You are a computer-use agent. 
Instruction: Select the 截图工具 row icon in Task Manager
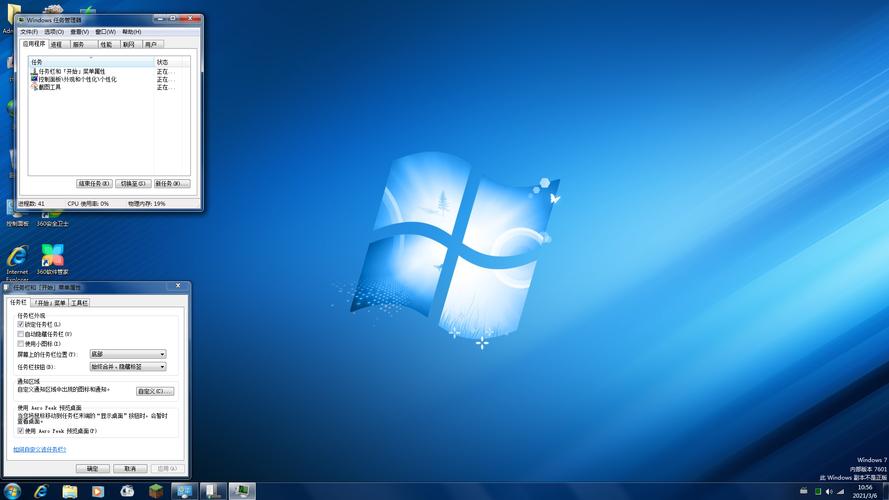(34, 87)
